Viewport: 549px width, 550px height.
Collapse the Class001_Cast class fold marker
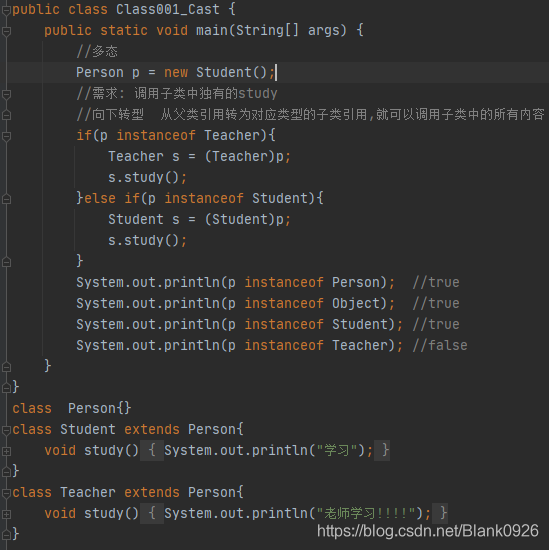coord(6,10)
